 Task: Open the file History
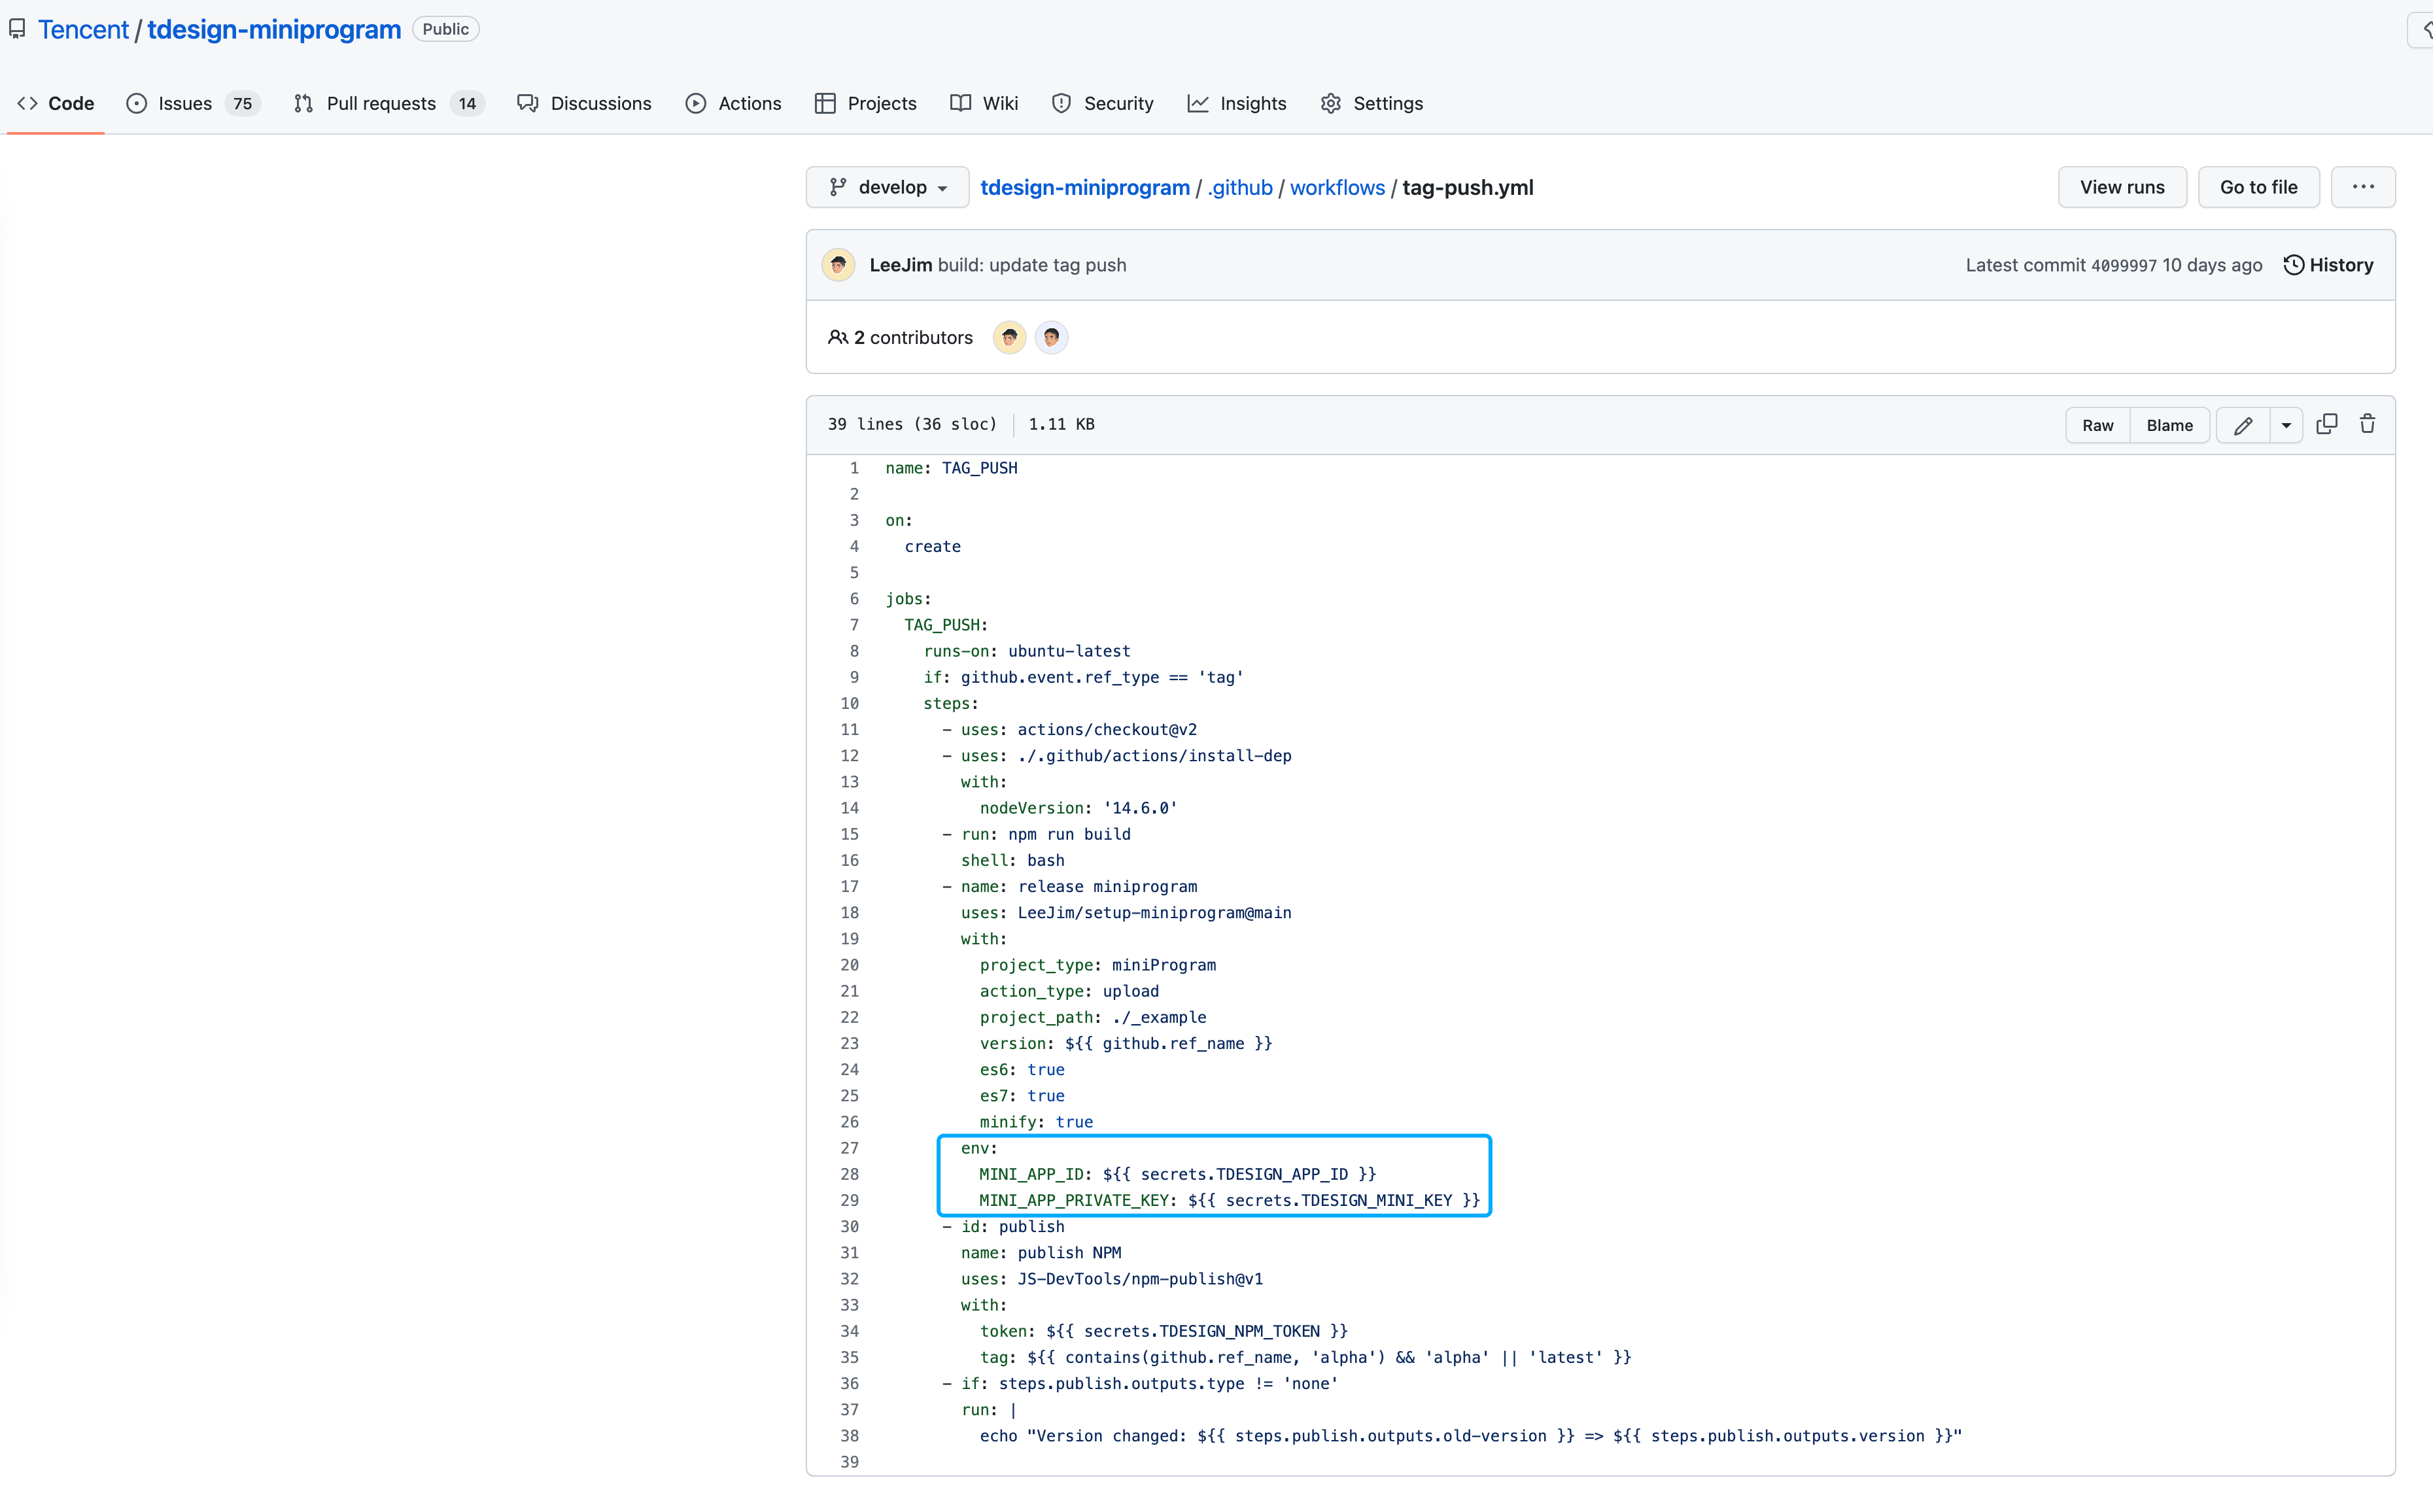point(2328,265)
